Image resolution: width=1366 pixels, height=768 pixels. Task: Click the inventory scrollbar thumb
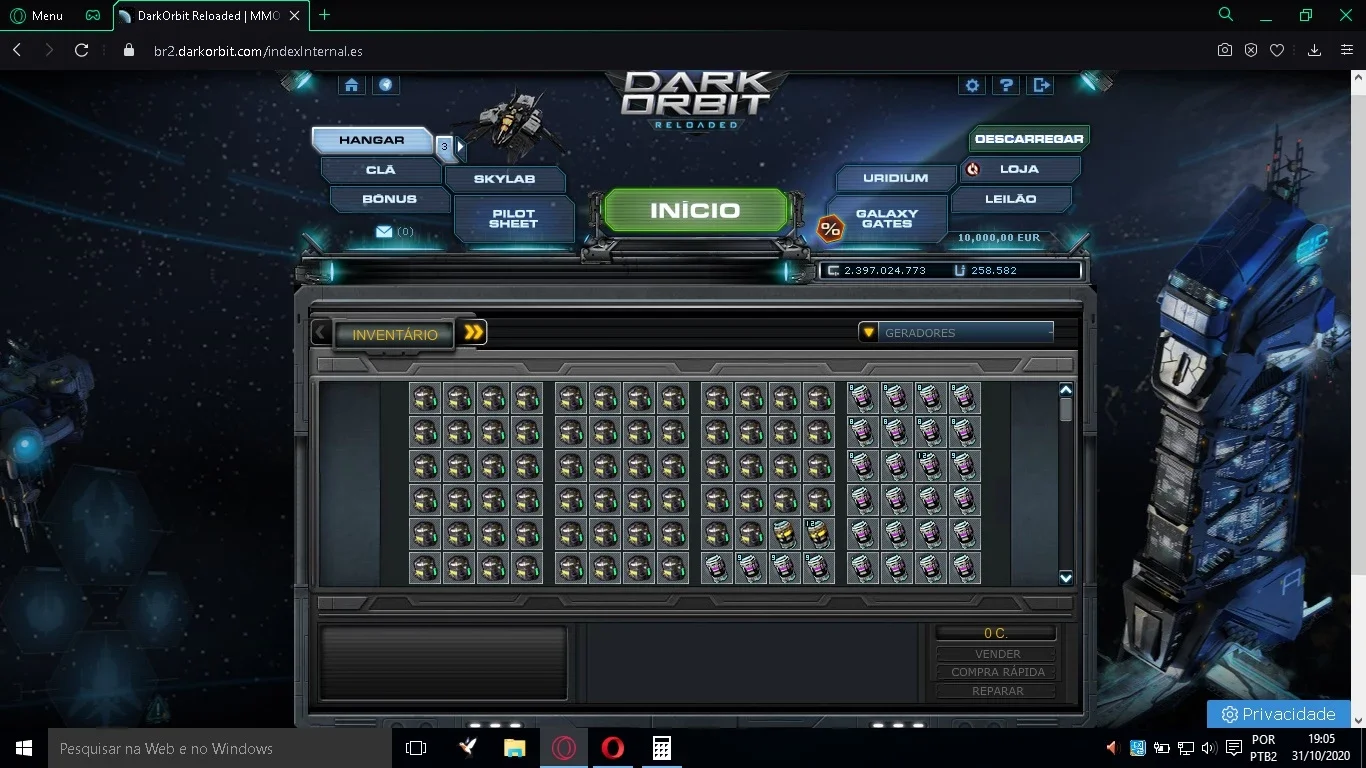coord(1065,409)
